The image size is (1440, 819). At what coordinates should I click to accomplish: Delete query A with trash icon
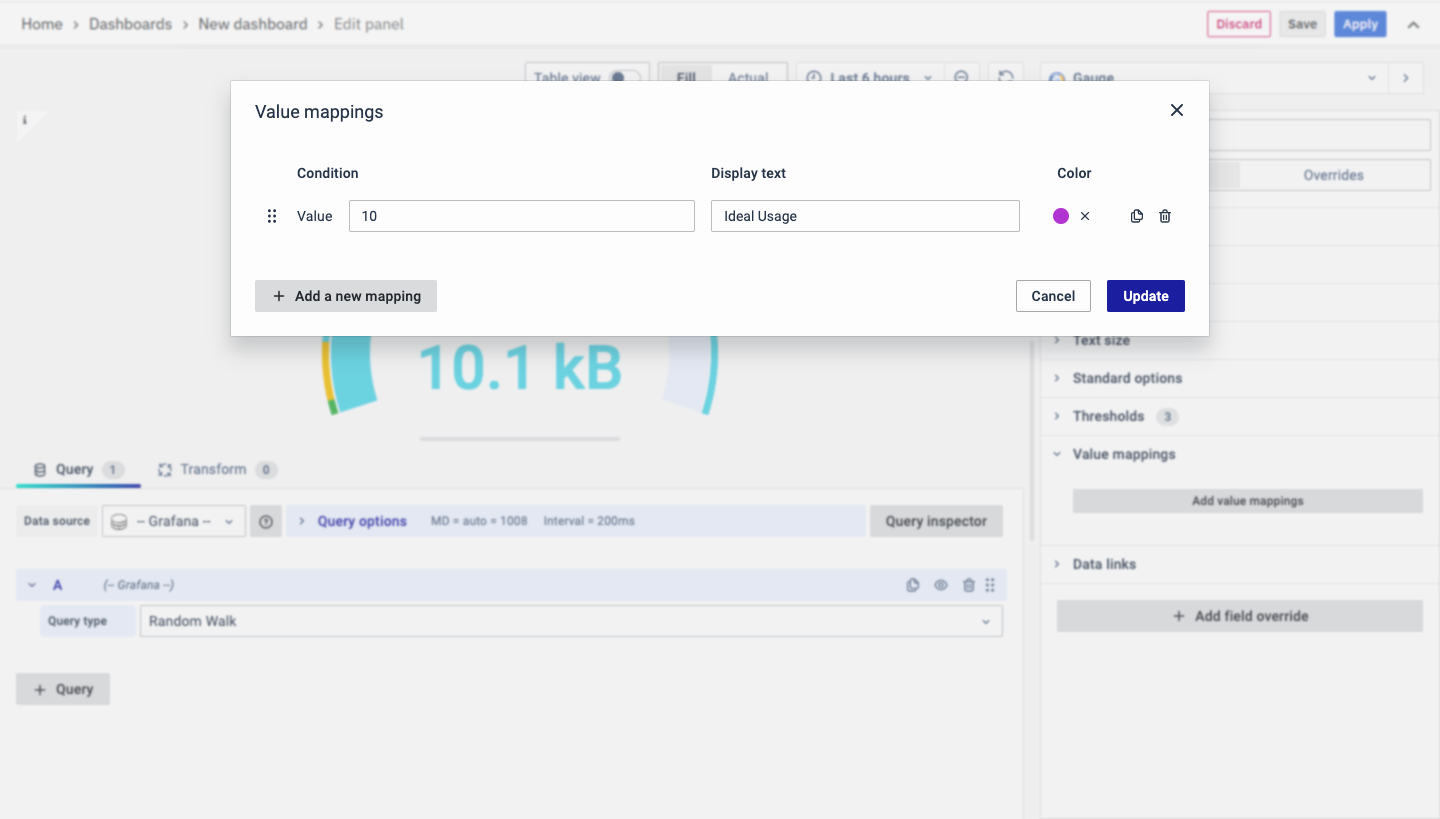coord(968,586)
